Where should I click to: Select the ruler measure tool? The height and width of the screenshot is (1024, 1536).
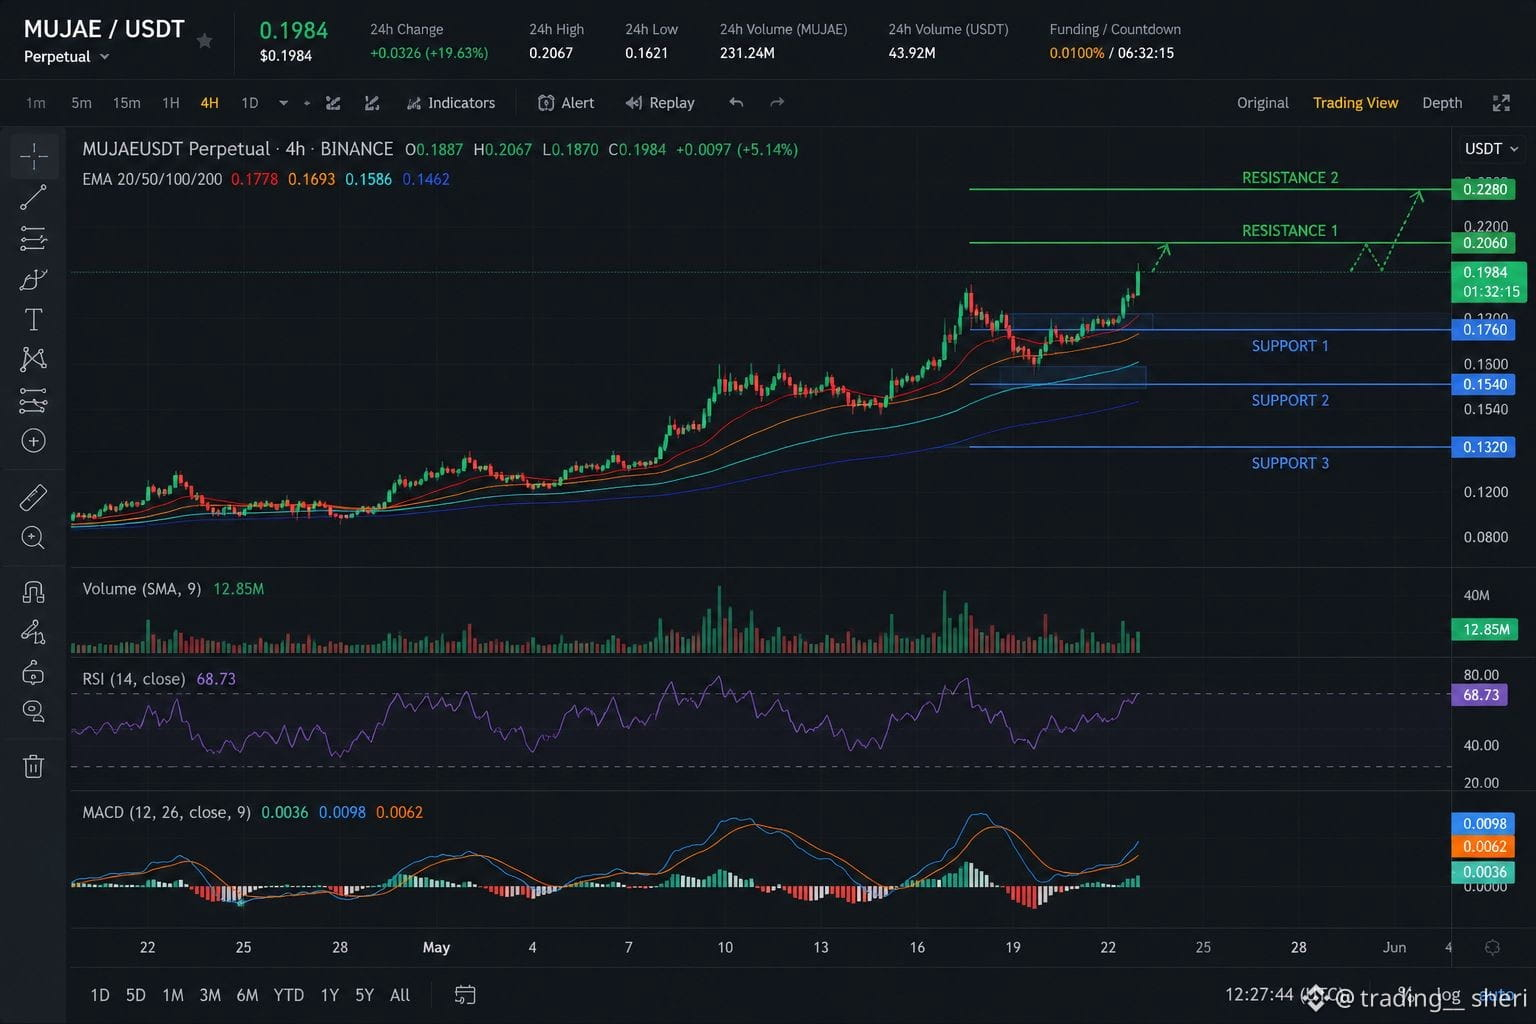[x=33, y=497]
